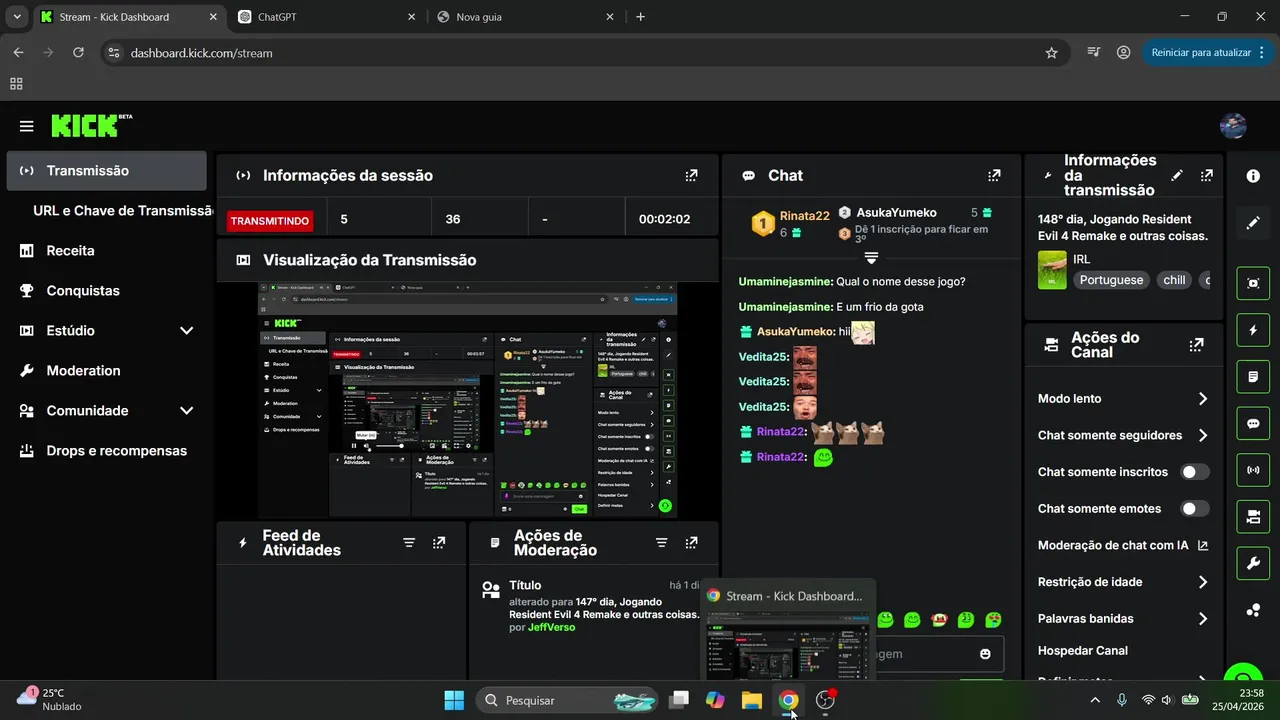The width and height of the screenshot is (1280, 720).
Task: Pop out the Ações do Canal panel
Action: point(1196,345)
